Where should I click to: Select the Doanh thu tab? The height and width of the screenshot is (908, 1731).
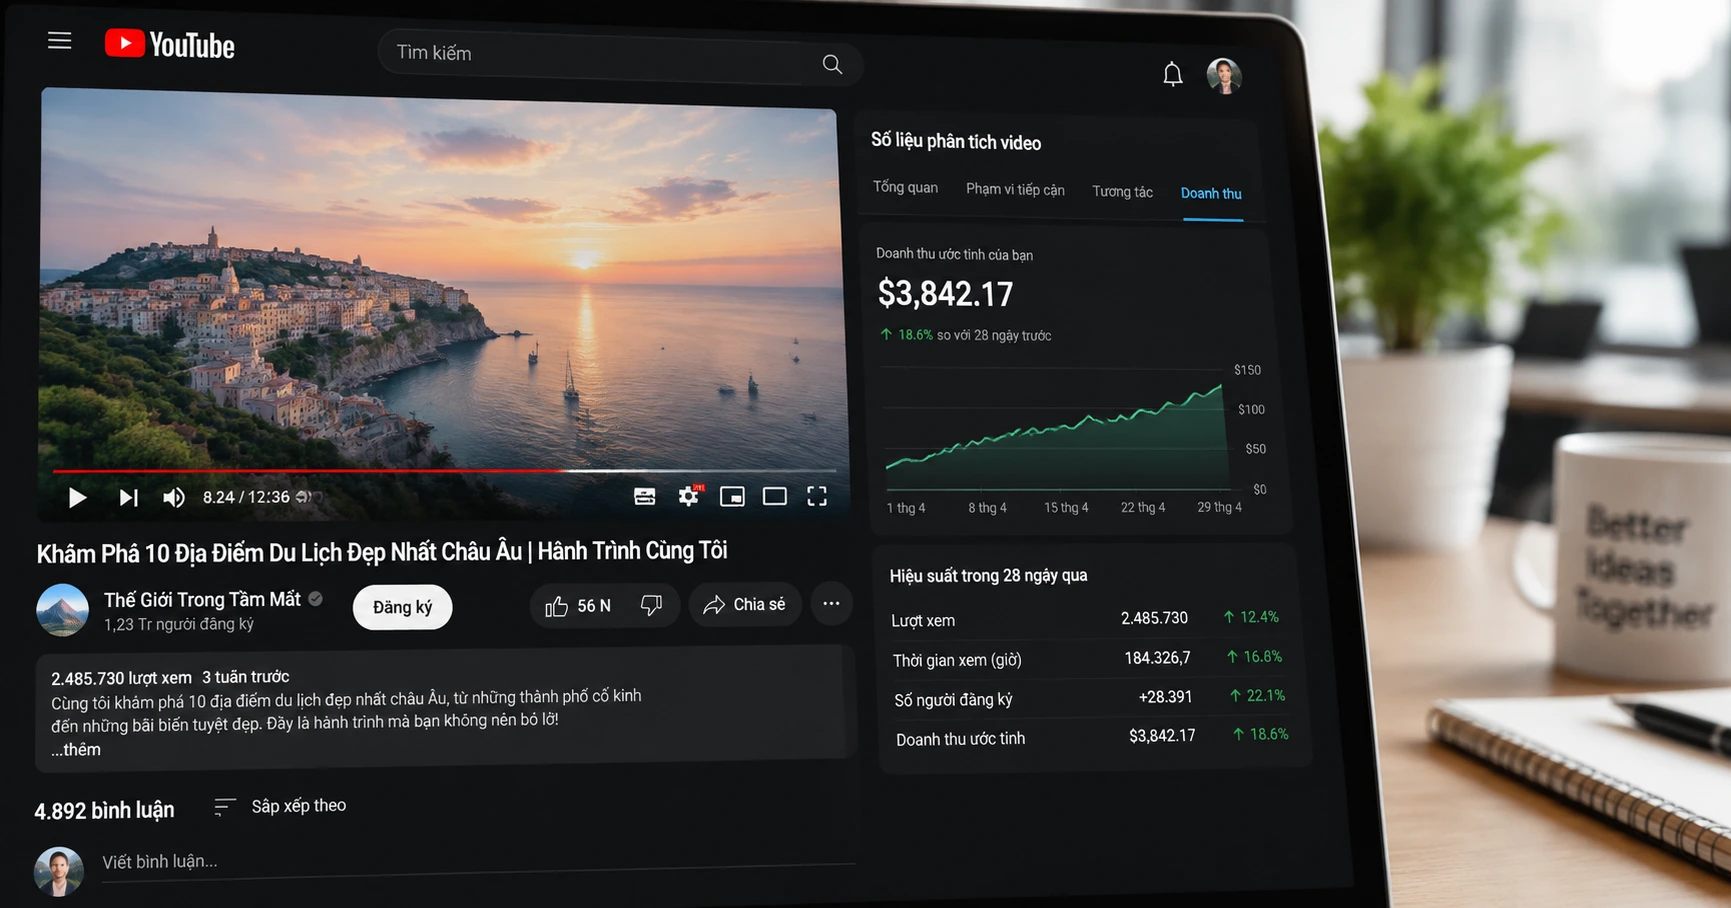pos(1211,194)
